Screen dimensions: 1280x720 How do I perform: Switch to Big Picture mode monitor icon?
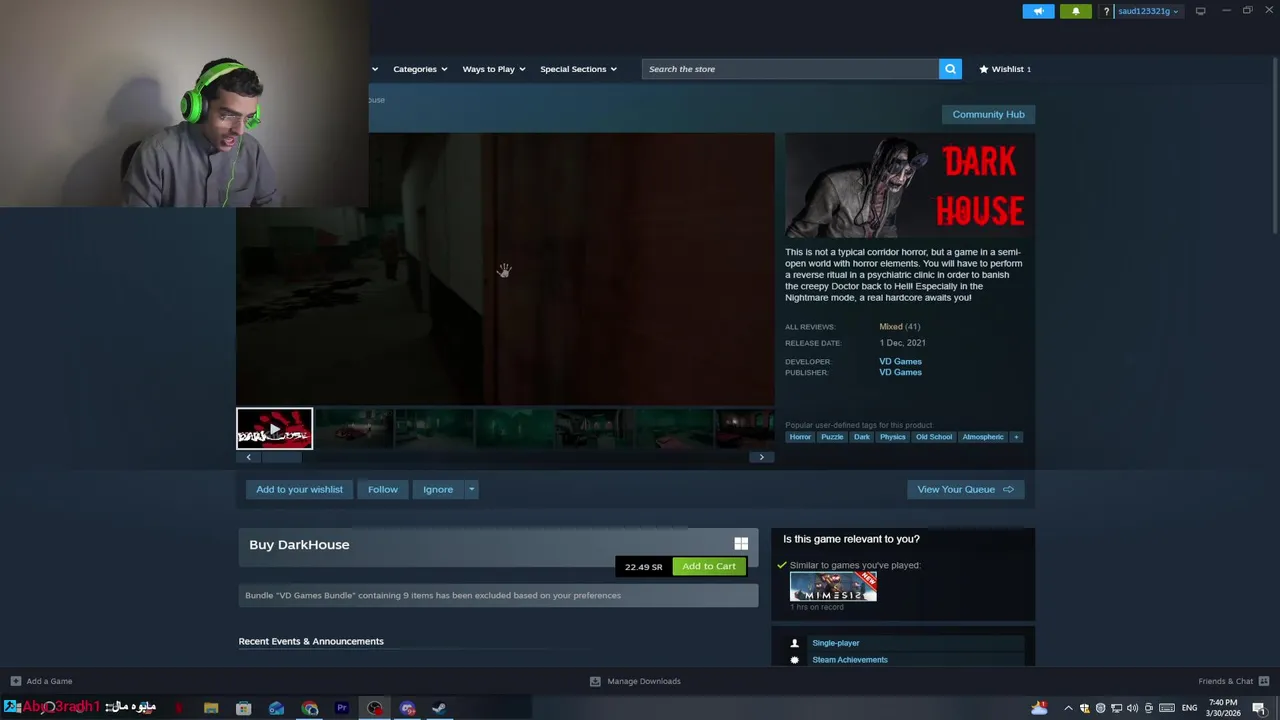click(1200, 11)
